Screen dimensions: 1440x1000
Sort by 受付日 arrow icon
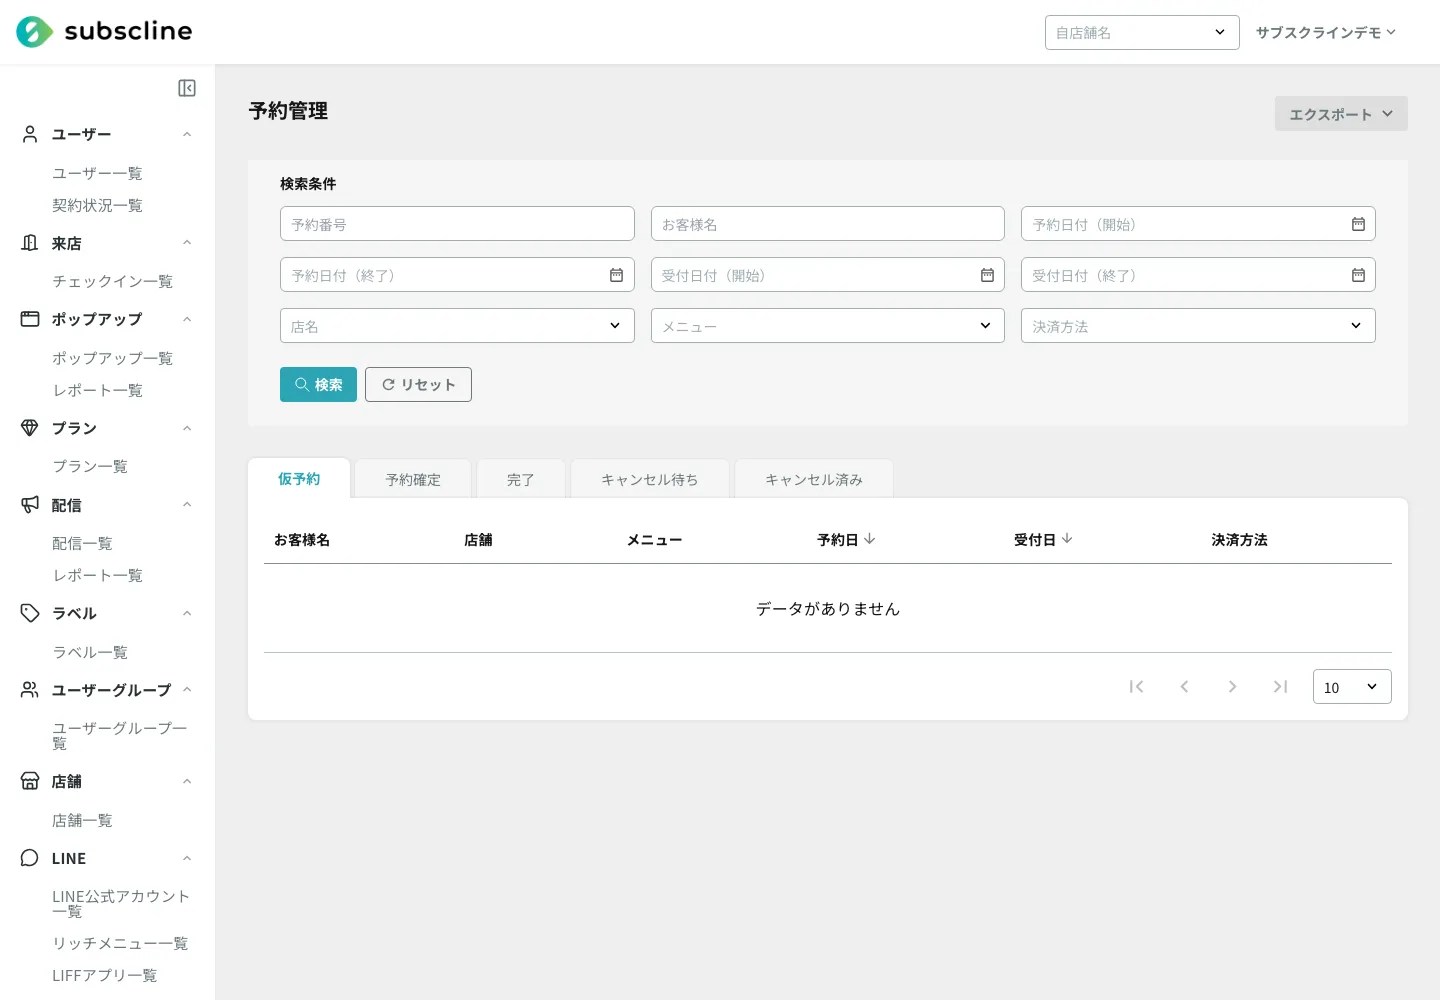click(1067, 539)
